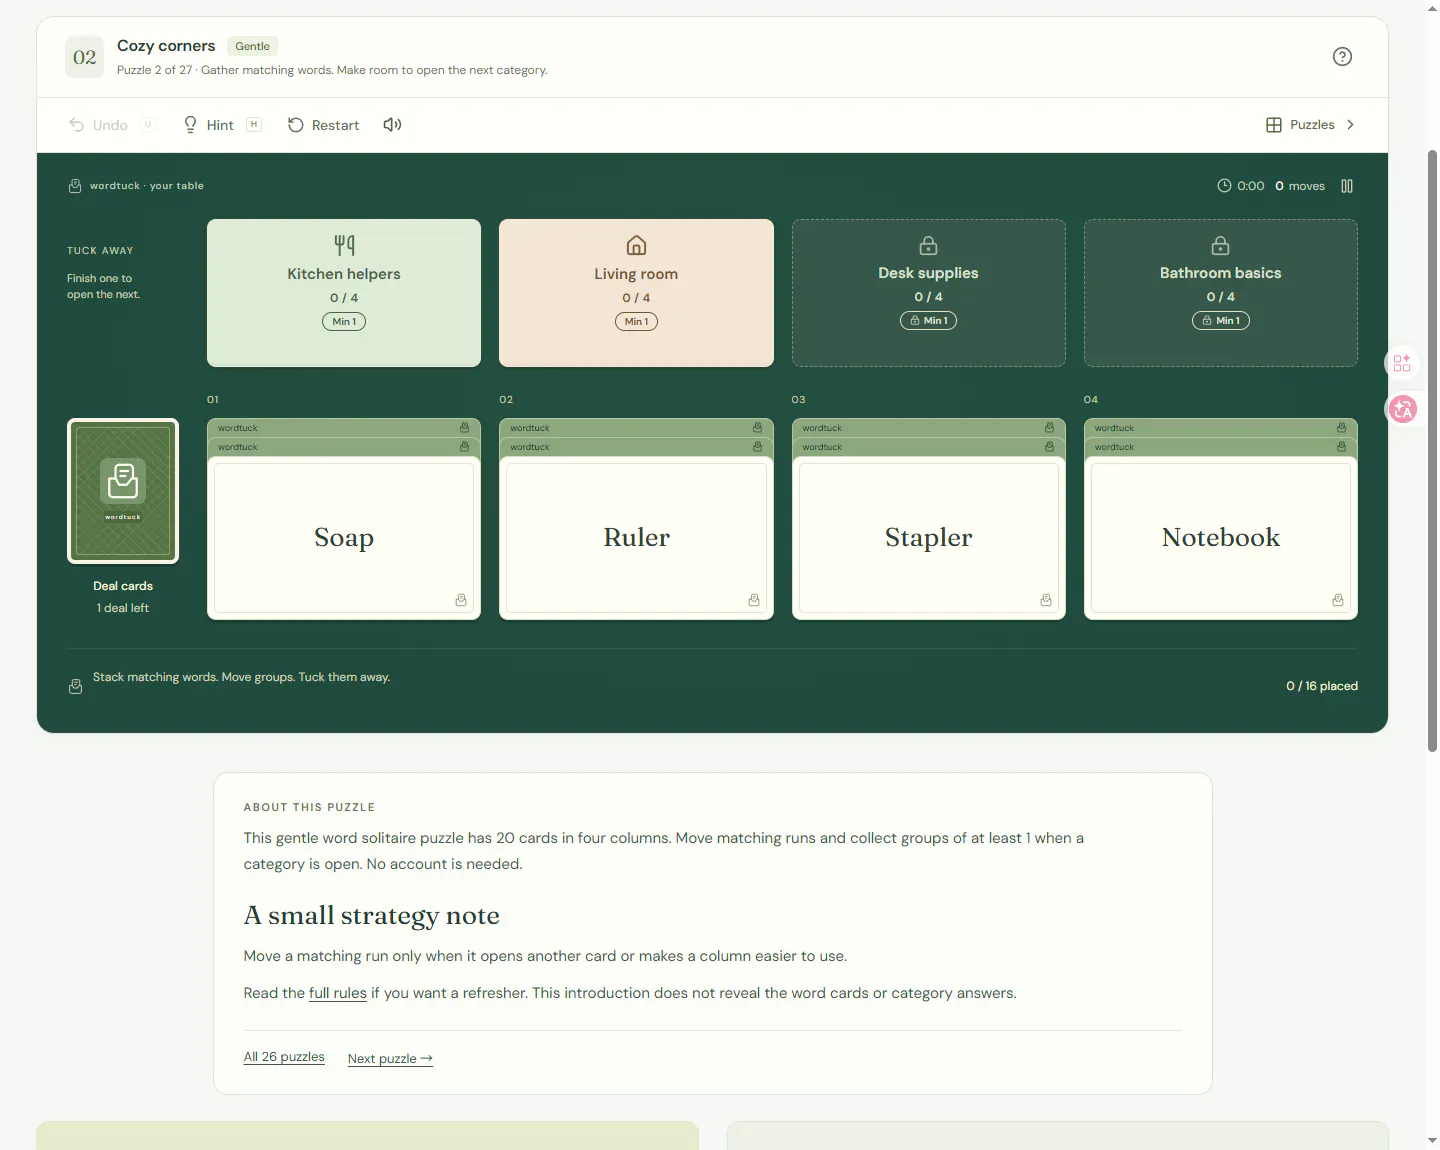Click the locked Desk supplies category

tap(928, 293)
